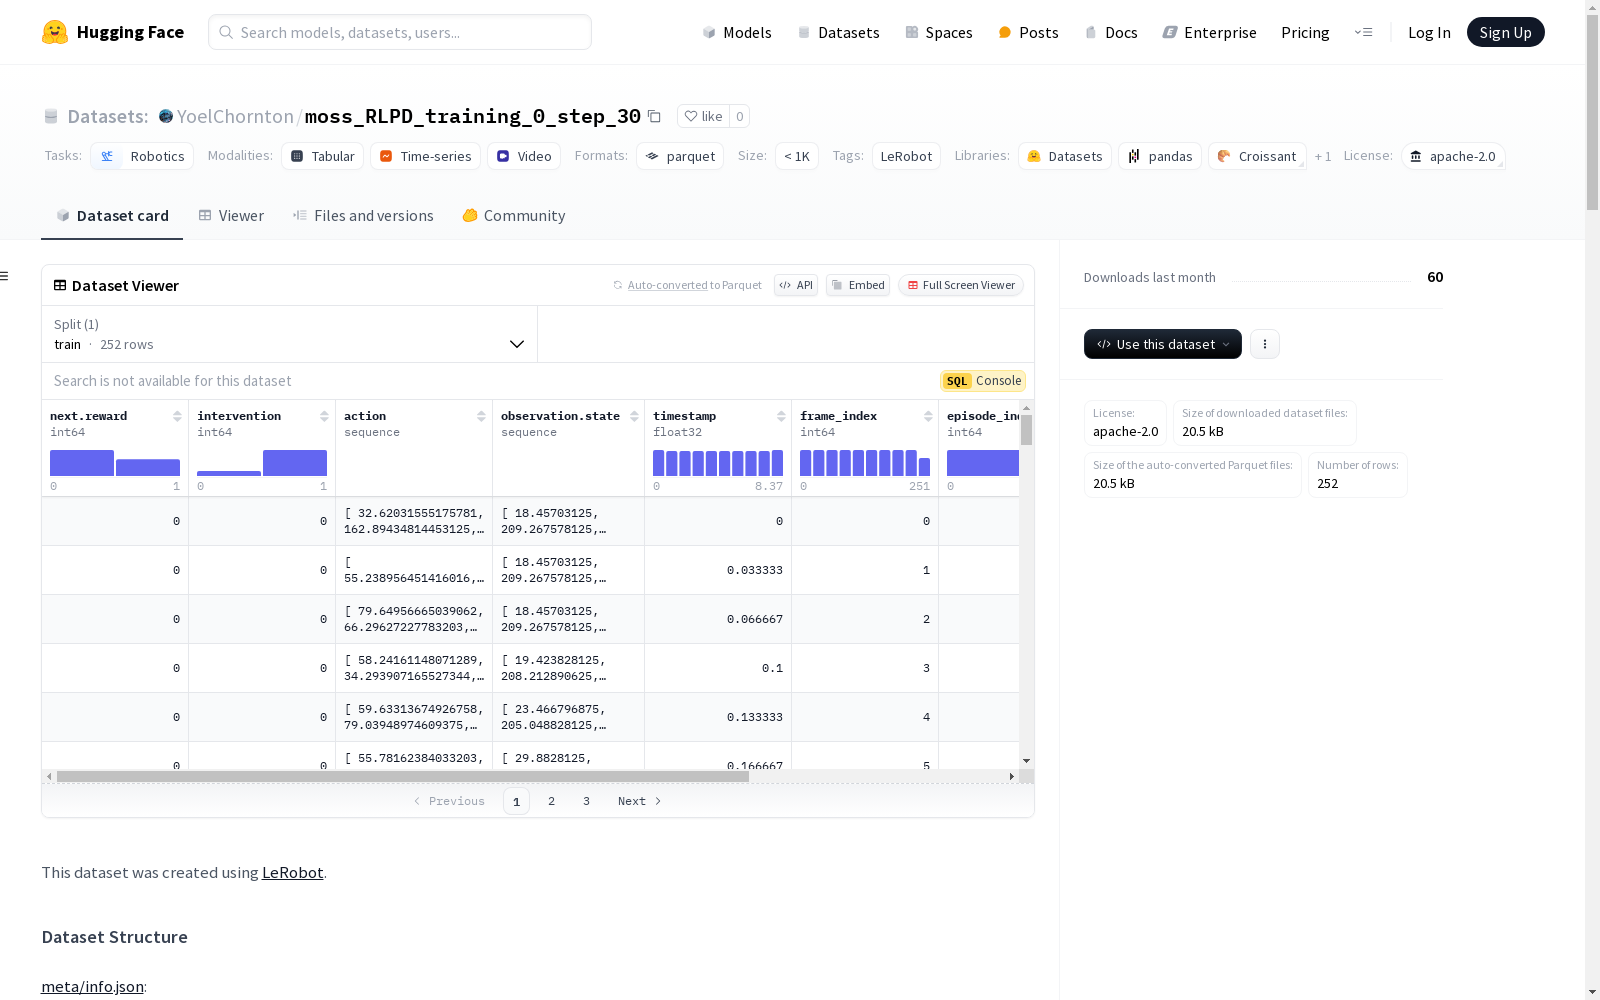Image resolution: width=1600 pixels, height=1000 pixels.
Task: Open the SQL Console
Action: pos(983,381)
